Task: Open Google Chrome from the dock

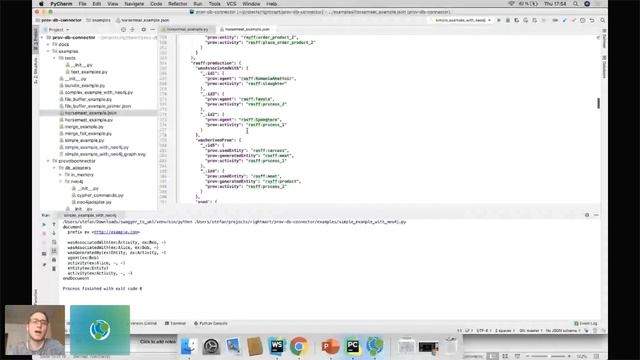Action: [x=299, y=346]
